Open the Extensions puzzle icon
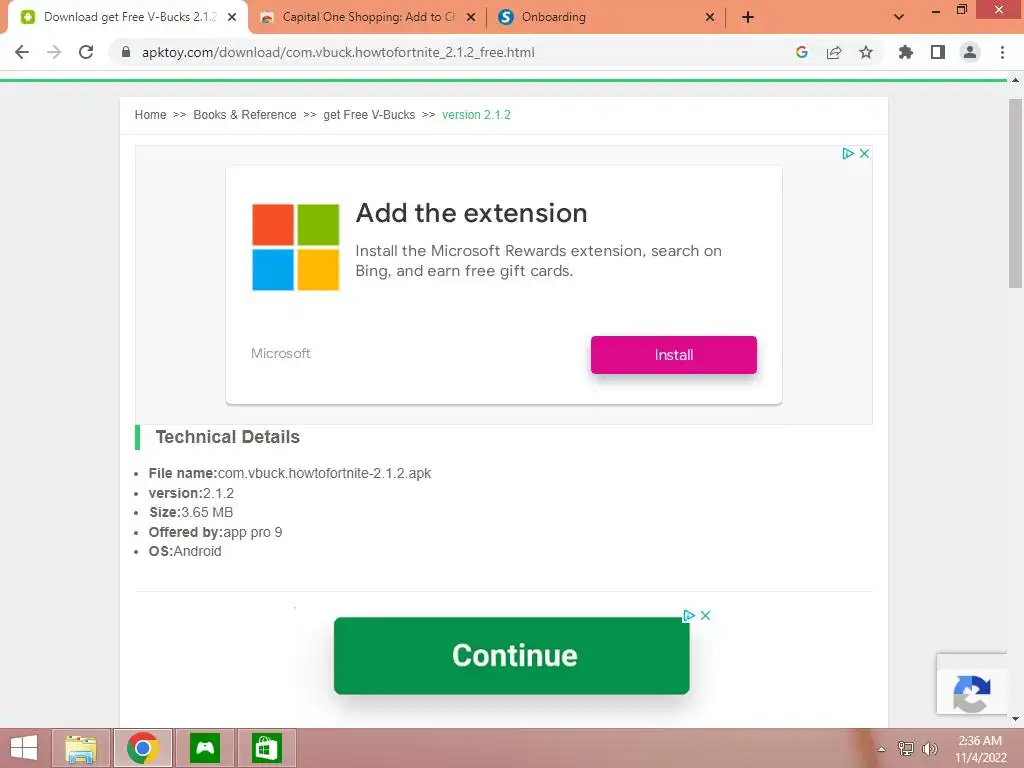The image size is (1024, 768). [x=906, y=52]
